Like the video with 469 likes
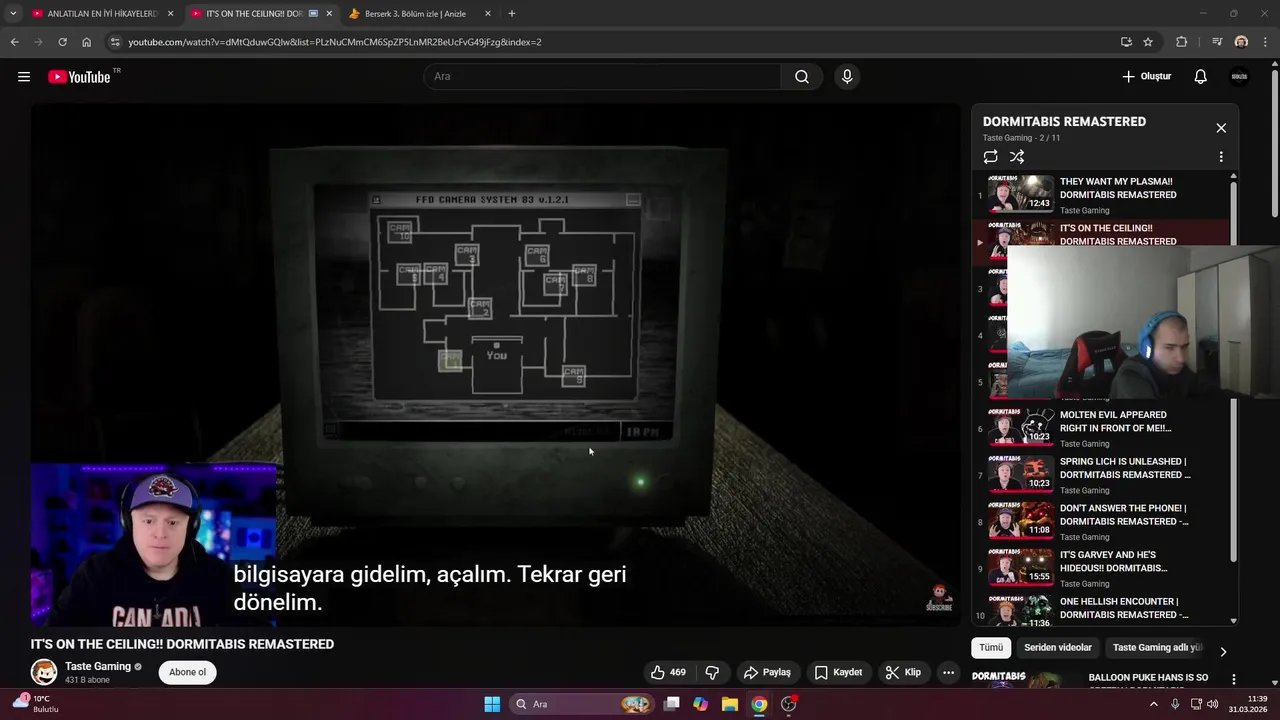 (x=669, y=672)
